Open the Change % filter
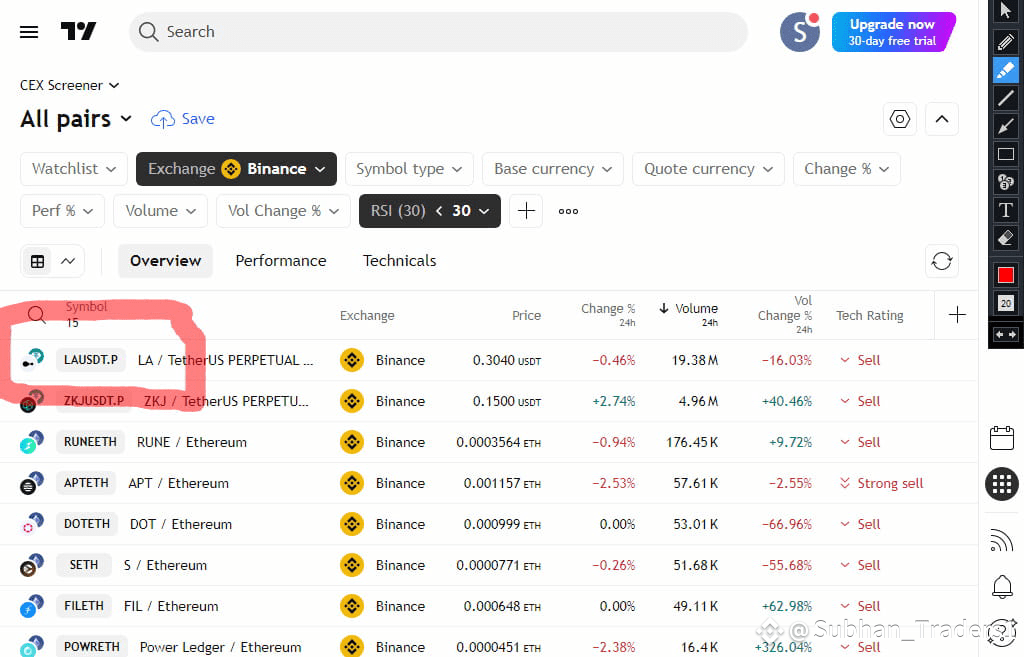 pos(846,168)
